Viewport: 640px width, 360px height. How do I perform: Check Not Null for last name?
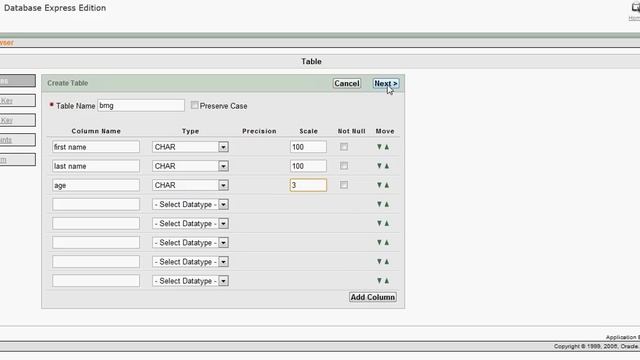click(x=344, y=166)
